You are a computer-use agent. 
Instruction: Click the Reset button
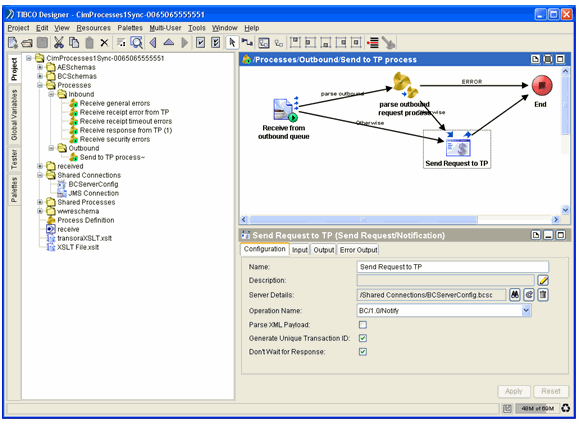[x=551, y=391]
